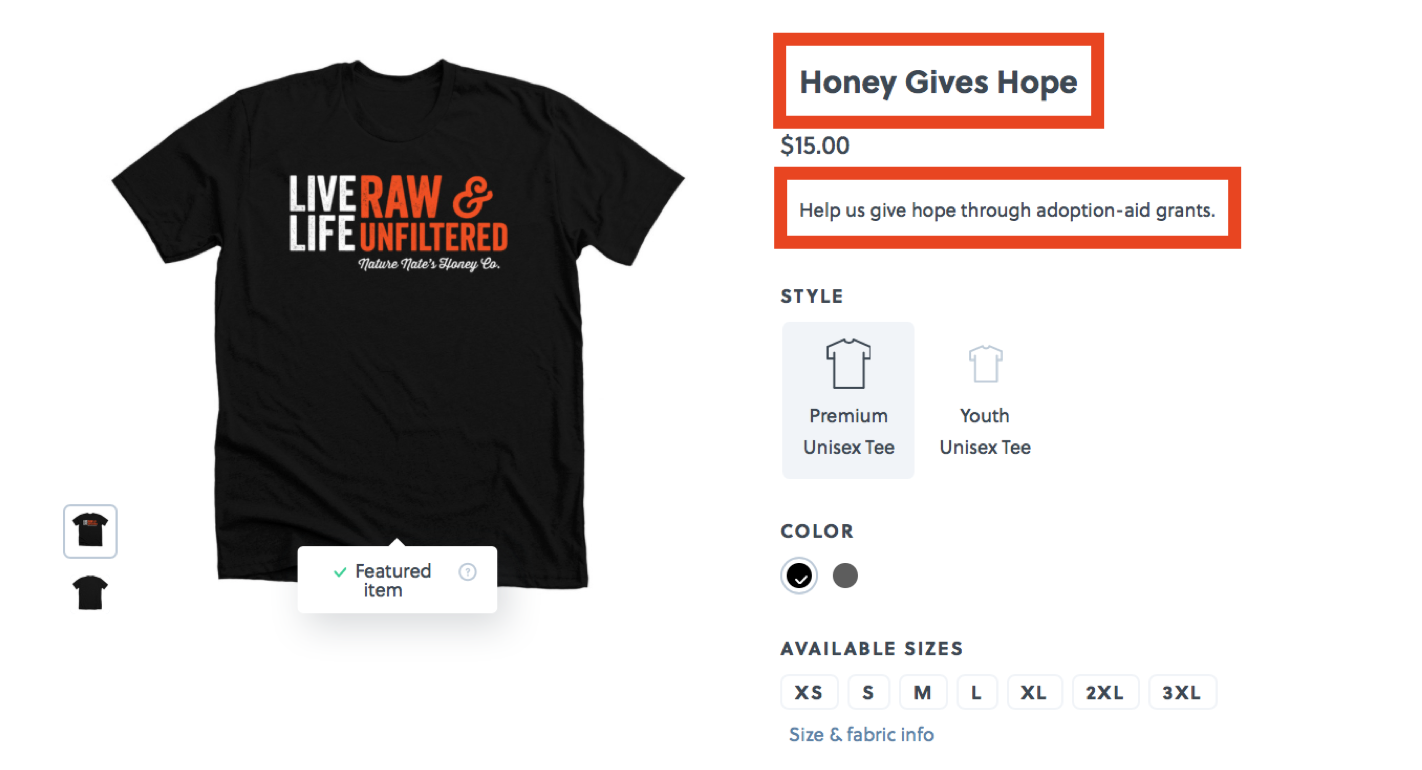Click the gray tee outline above Youth
Viewport: 1422px width, 770px height.
pyautogui.click(x=984, y=363)
